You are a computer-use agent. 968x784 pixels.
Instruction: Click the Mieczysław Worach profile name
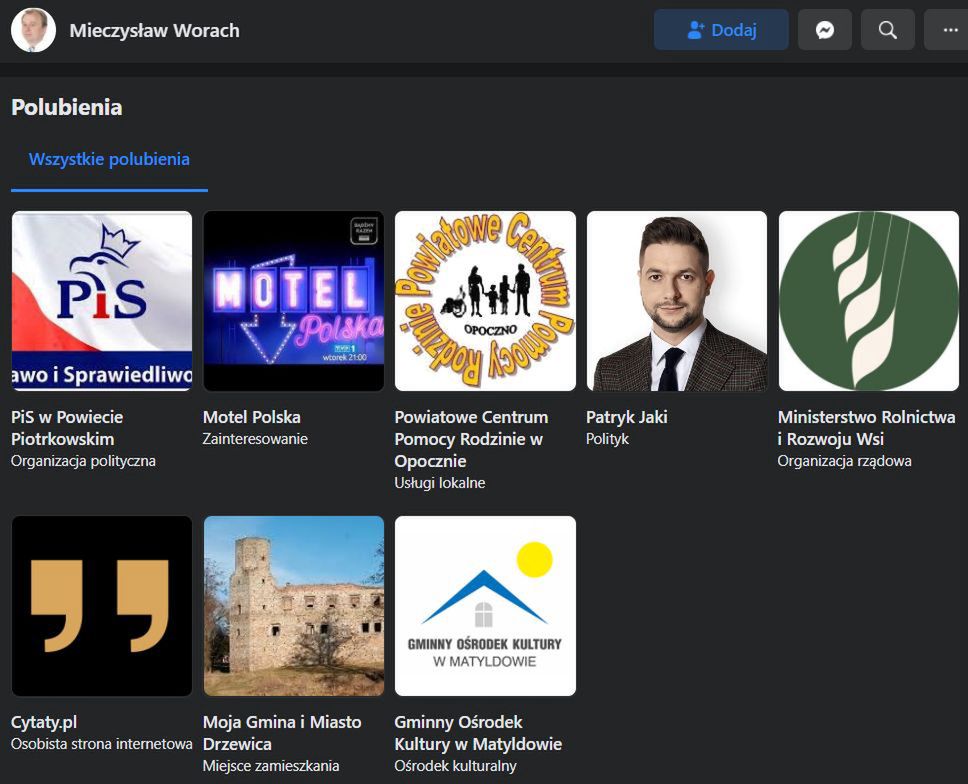pyautogui.click(x=154, y=30)
